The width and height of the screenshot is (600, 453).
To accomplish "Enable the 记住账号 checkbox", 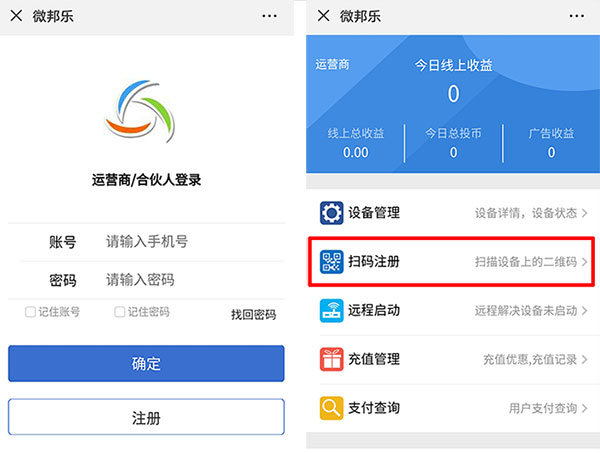I will (30, 312).
